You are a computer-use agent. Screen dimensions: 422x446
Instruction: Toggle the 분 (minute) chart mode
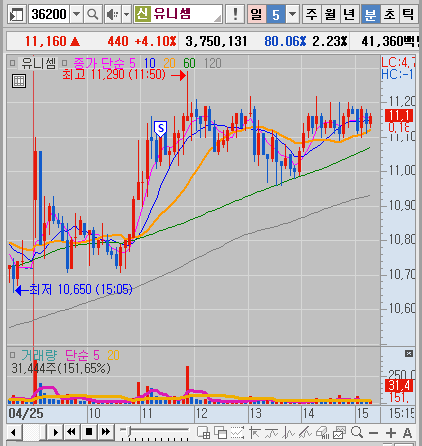coord(370,14)
